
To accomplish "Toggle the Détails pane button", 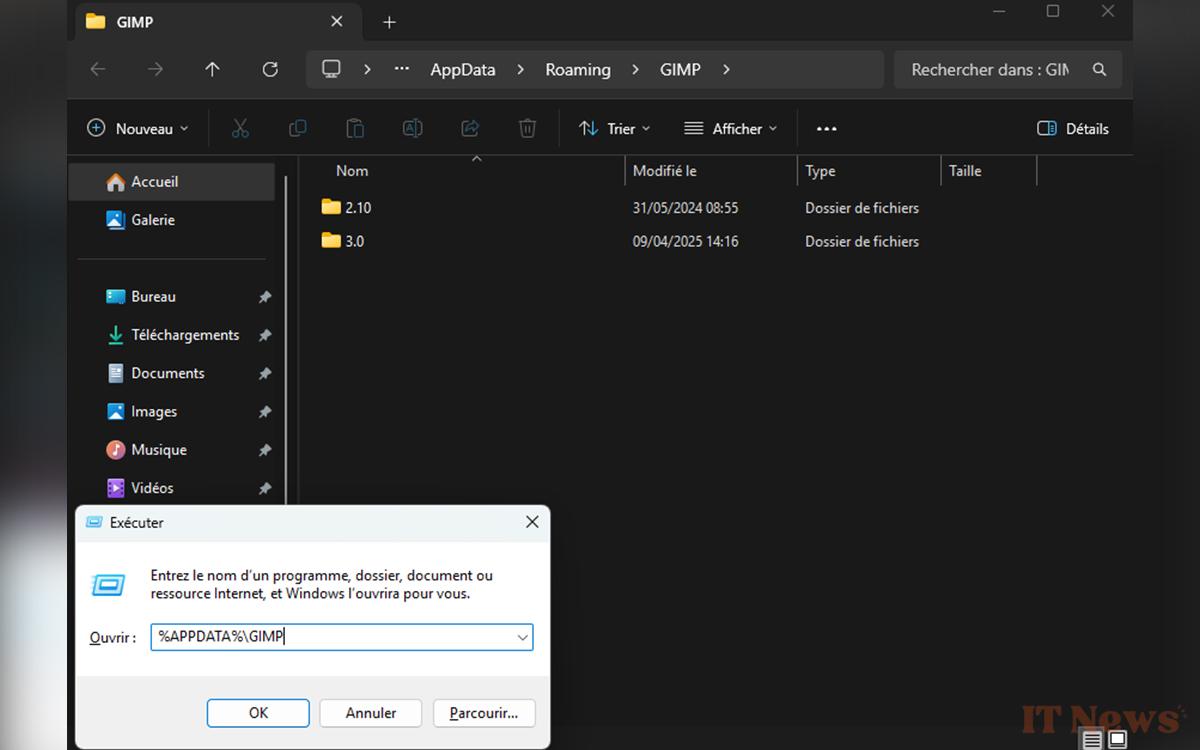I will point(1073,128).
